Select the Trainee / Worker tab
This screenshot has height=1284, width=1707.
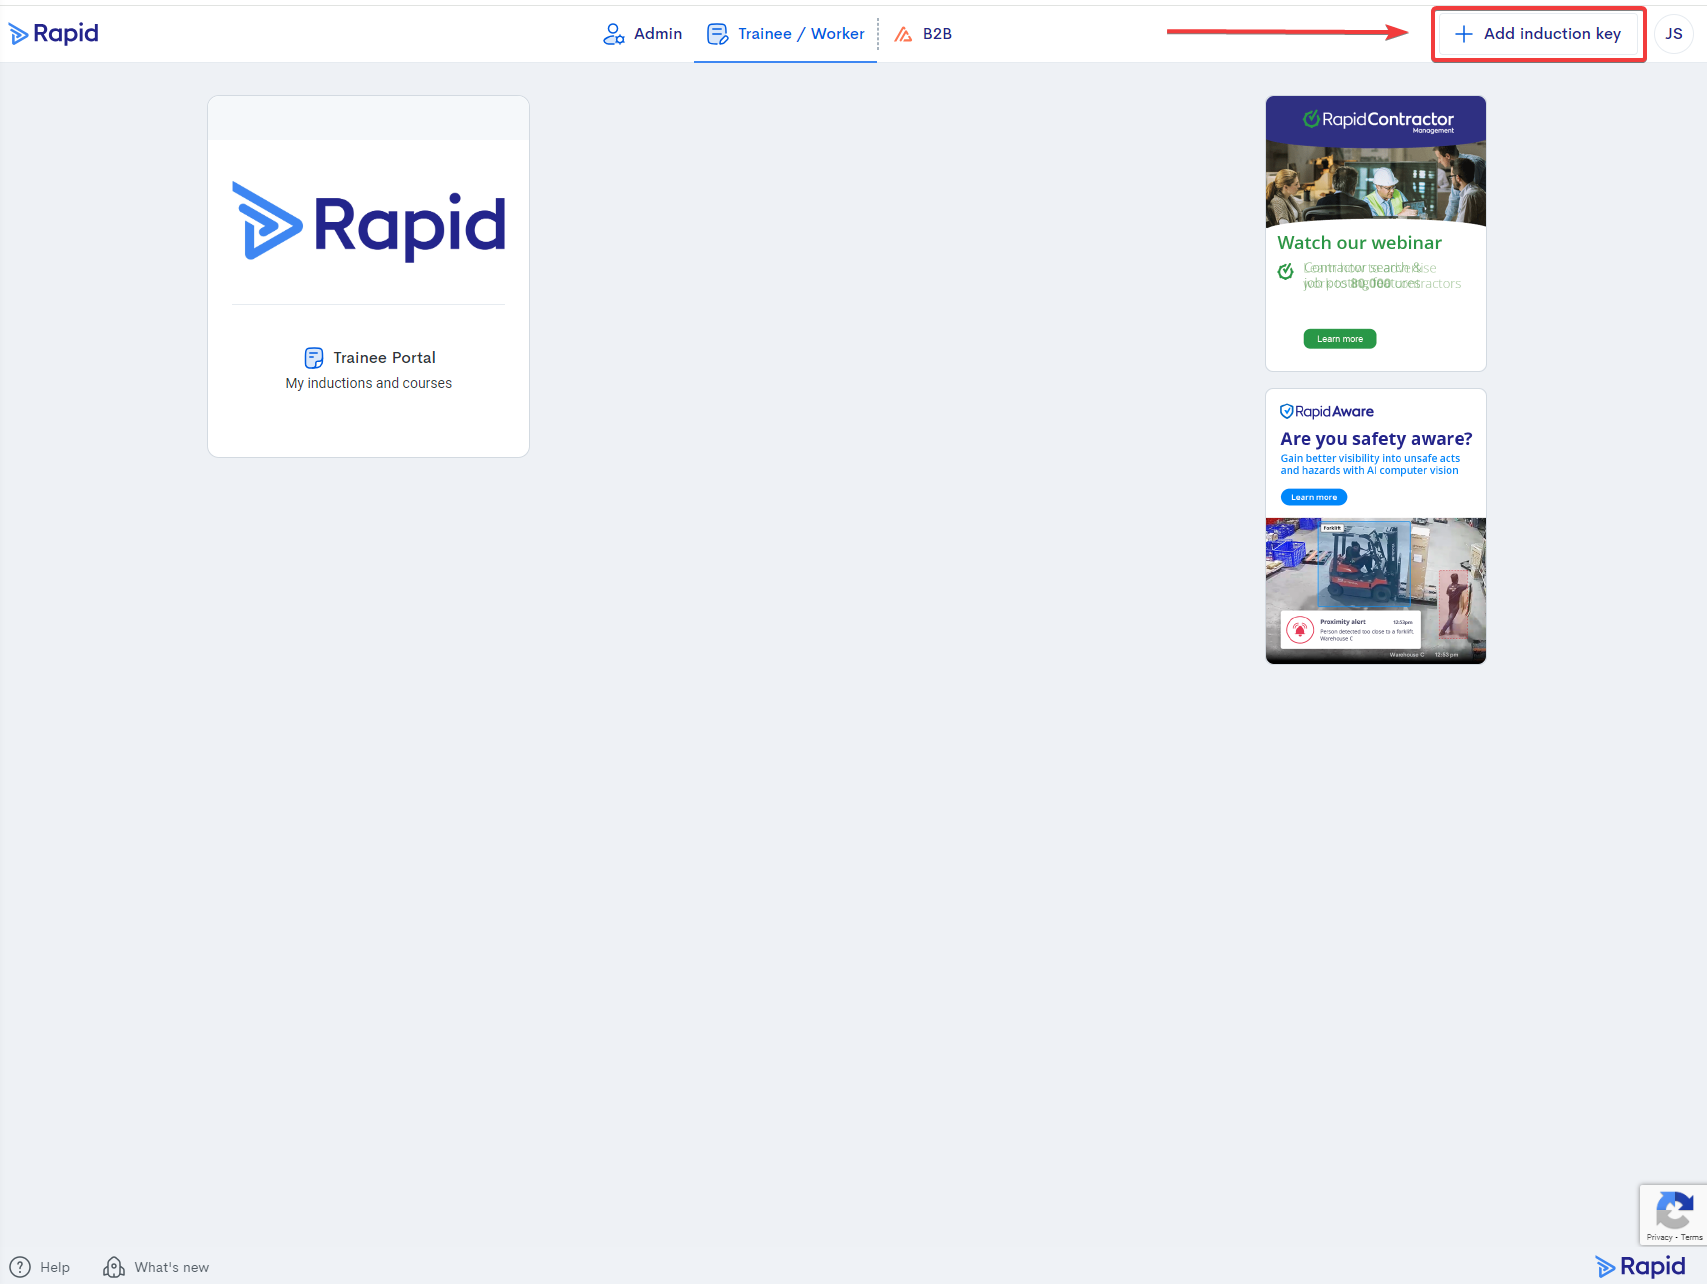click(785, 34)
